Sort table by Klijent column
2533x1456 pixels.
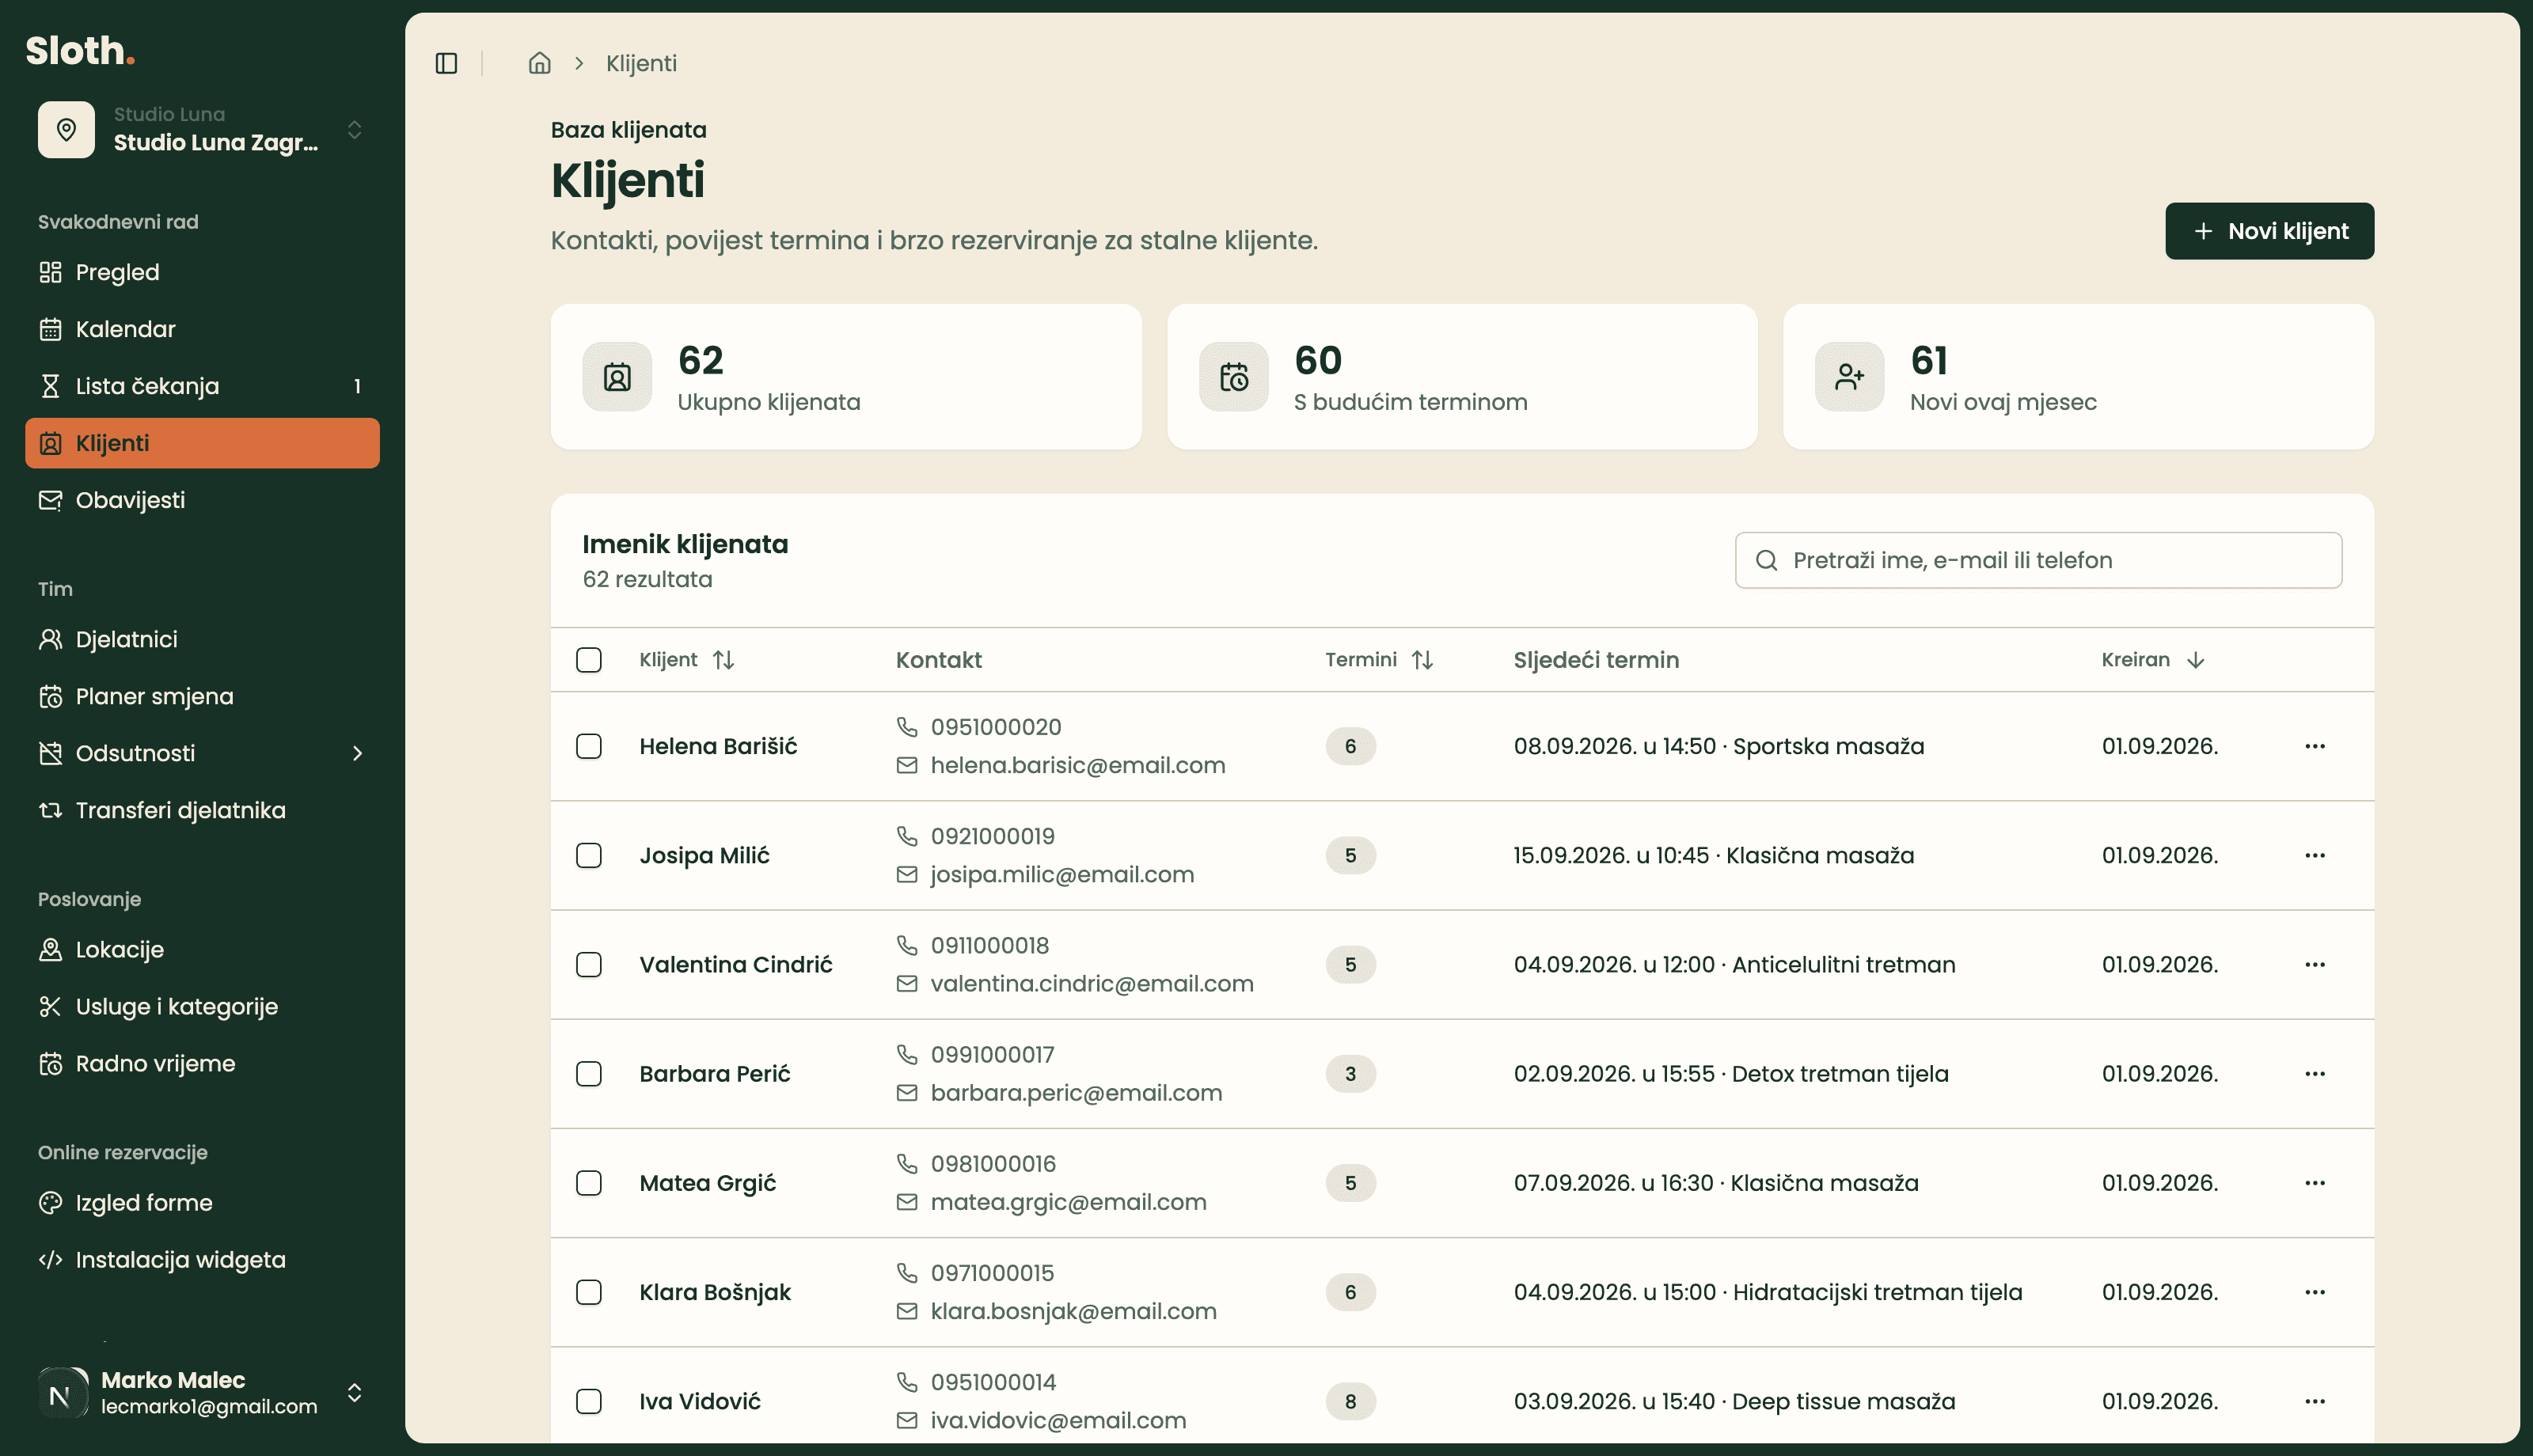[687, 660]
